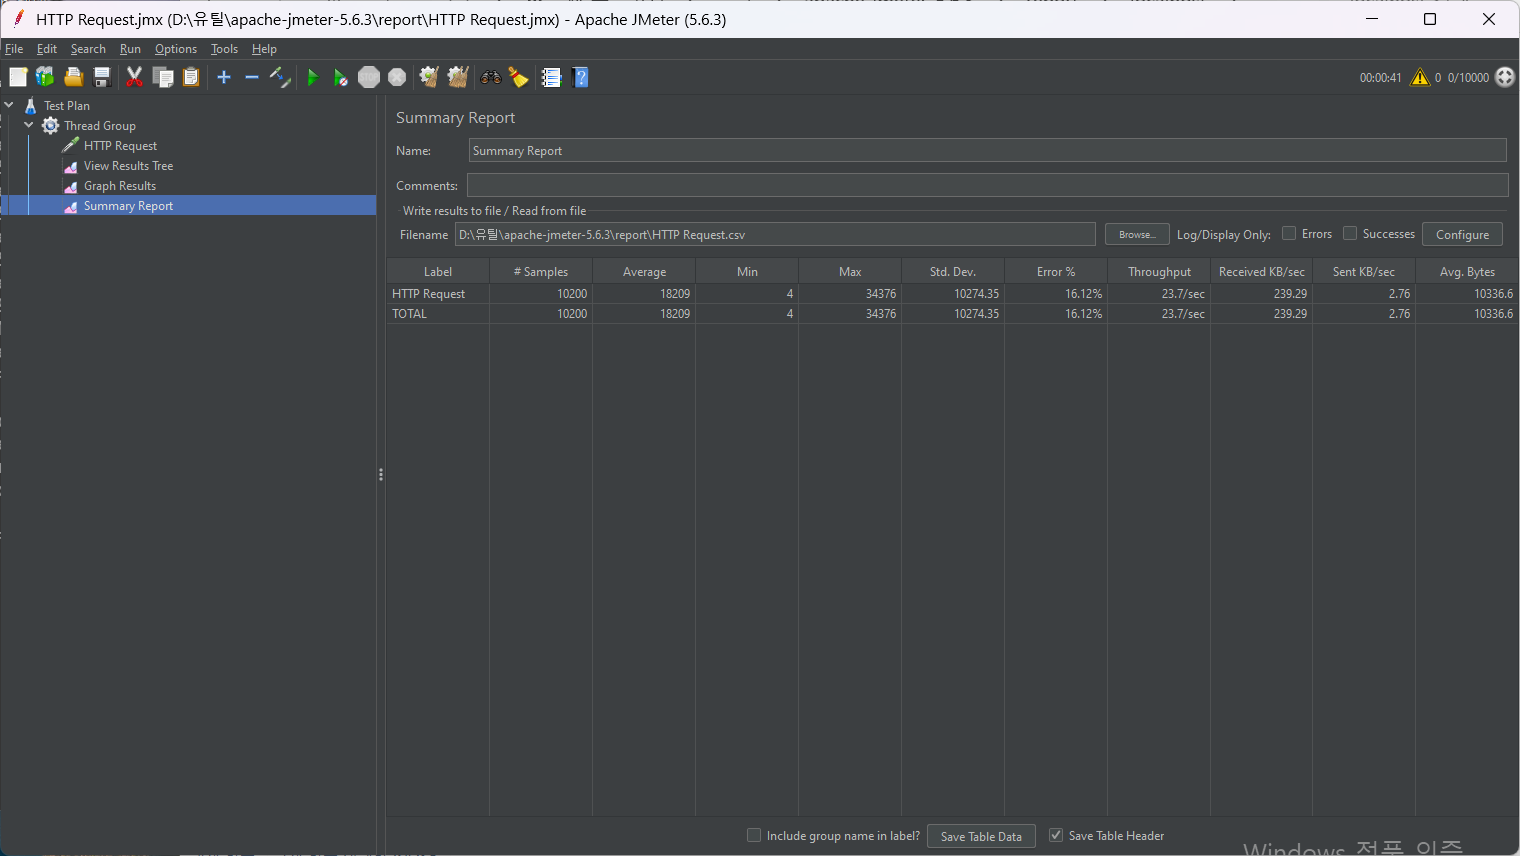The height and width of the screenshot is (856, 1520).
Task: Start the test with no pauses
Action: click(x=341, y=77)
